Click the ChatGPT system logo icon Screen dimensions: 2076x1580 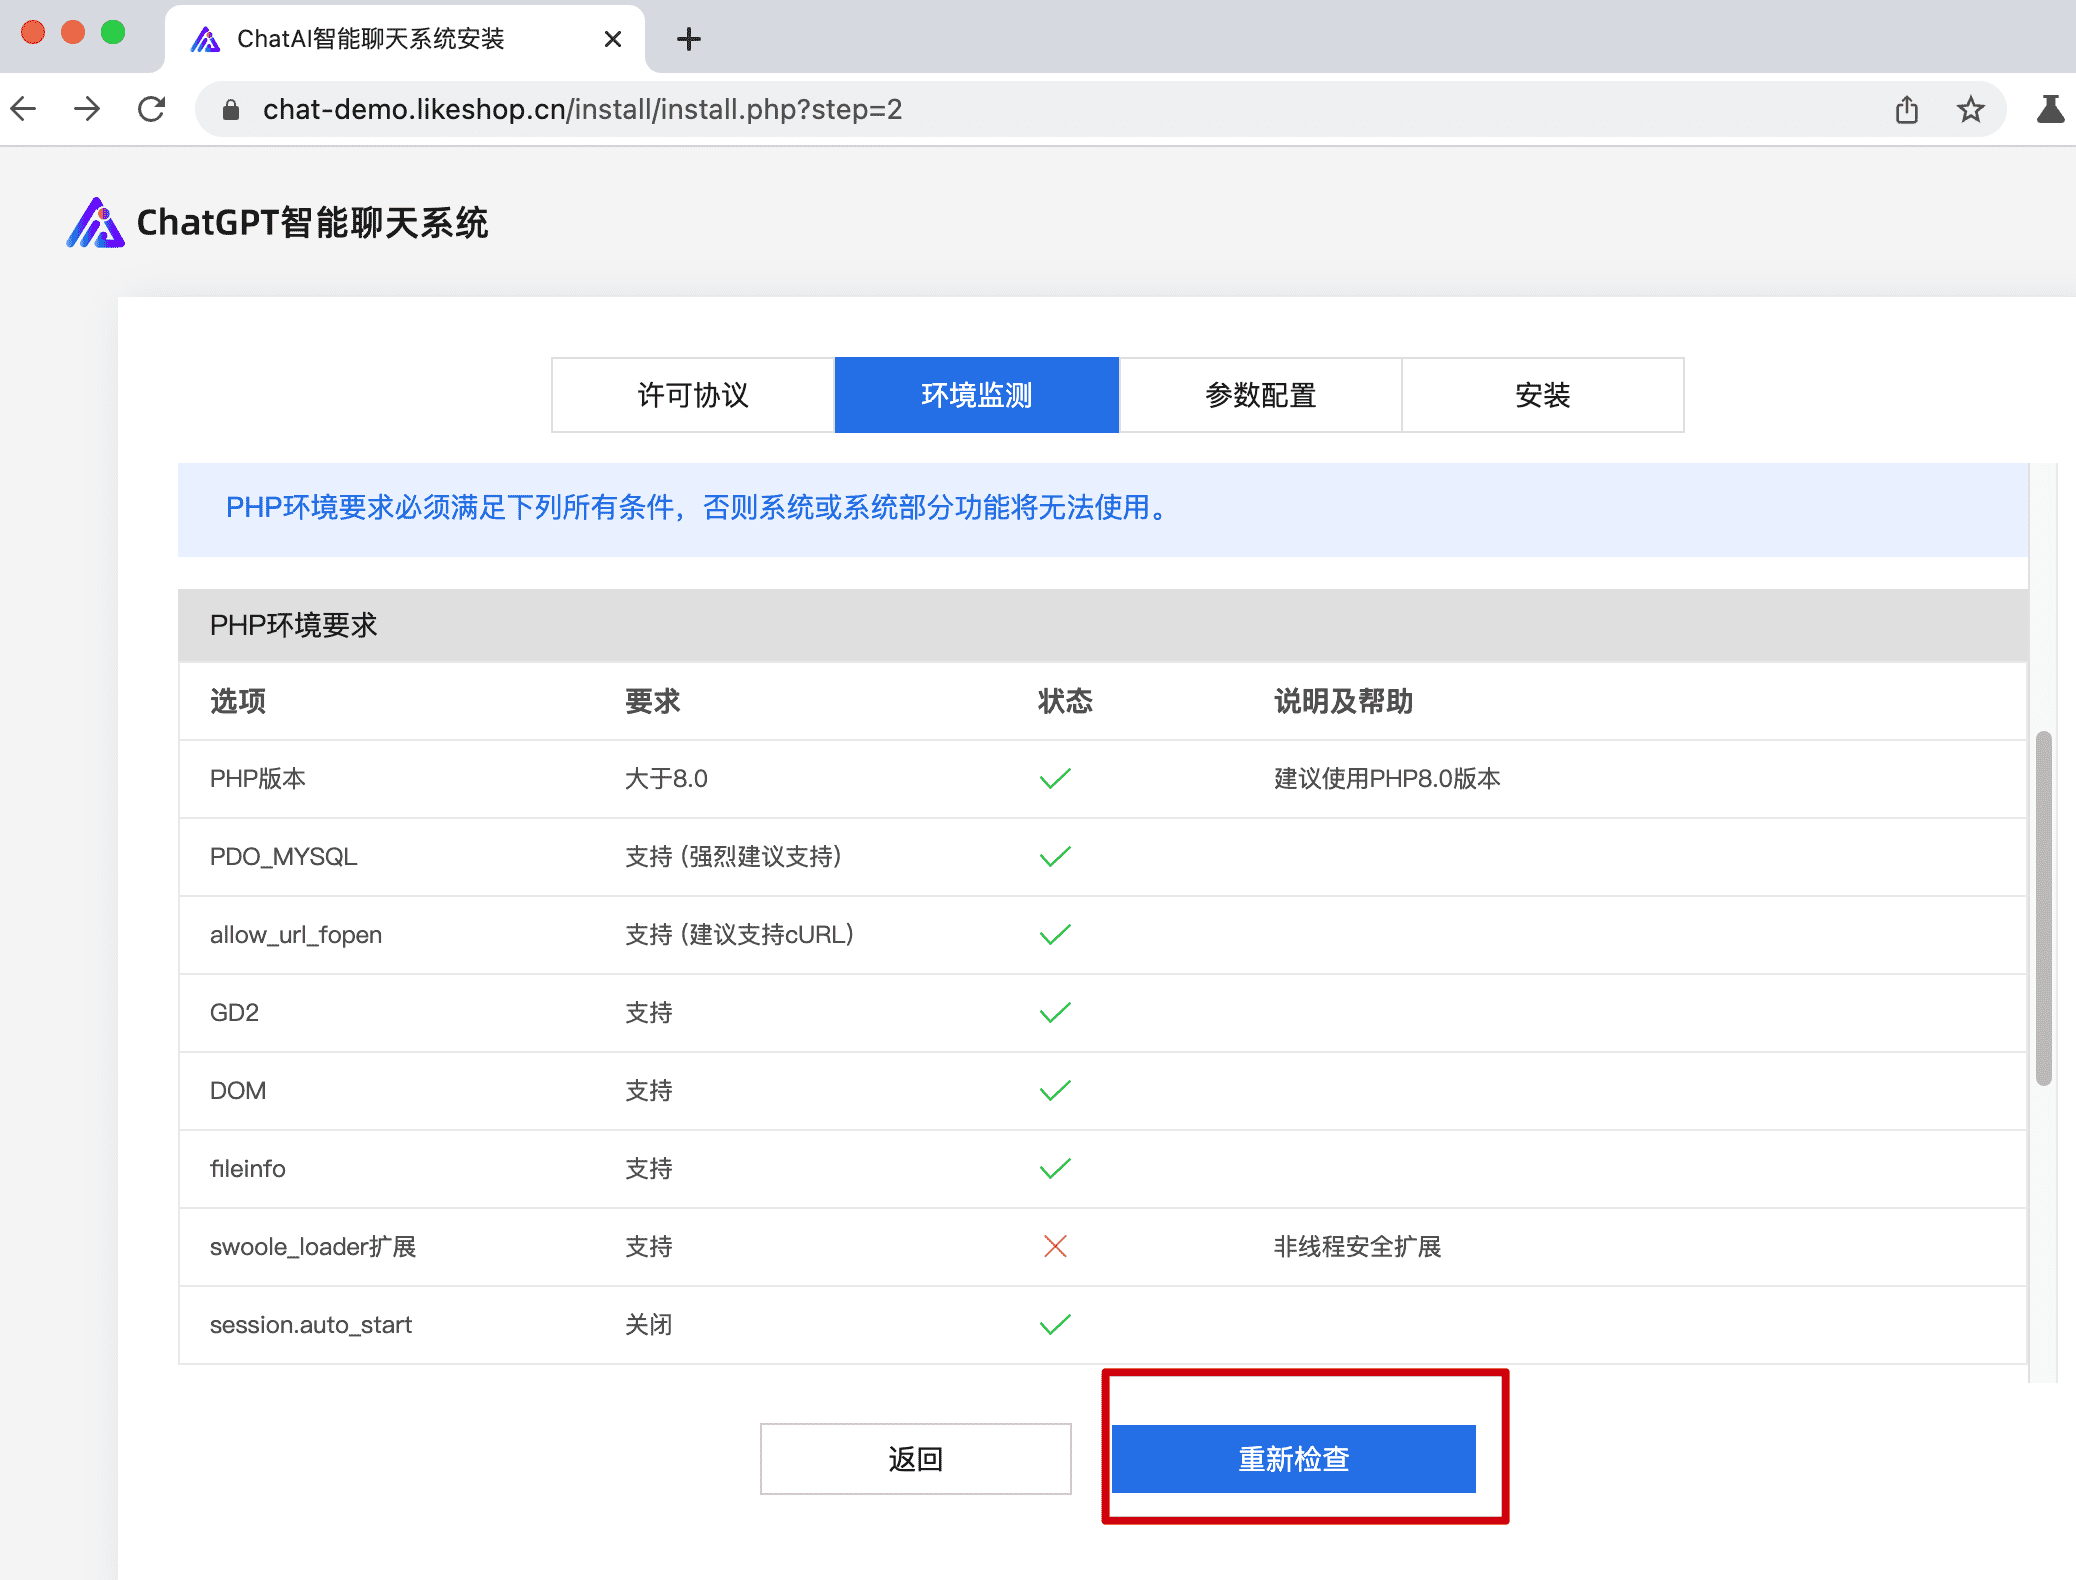pyautogui.click(x=96, y=222)
